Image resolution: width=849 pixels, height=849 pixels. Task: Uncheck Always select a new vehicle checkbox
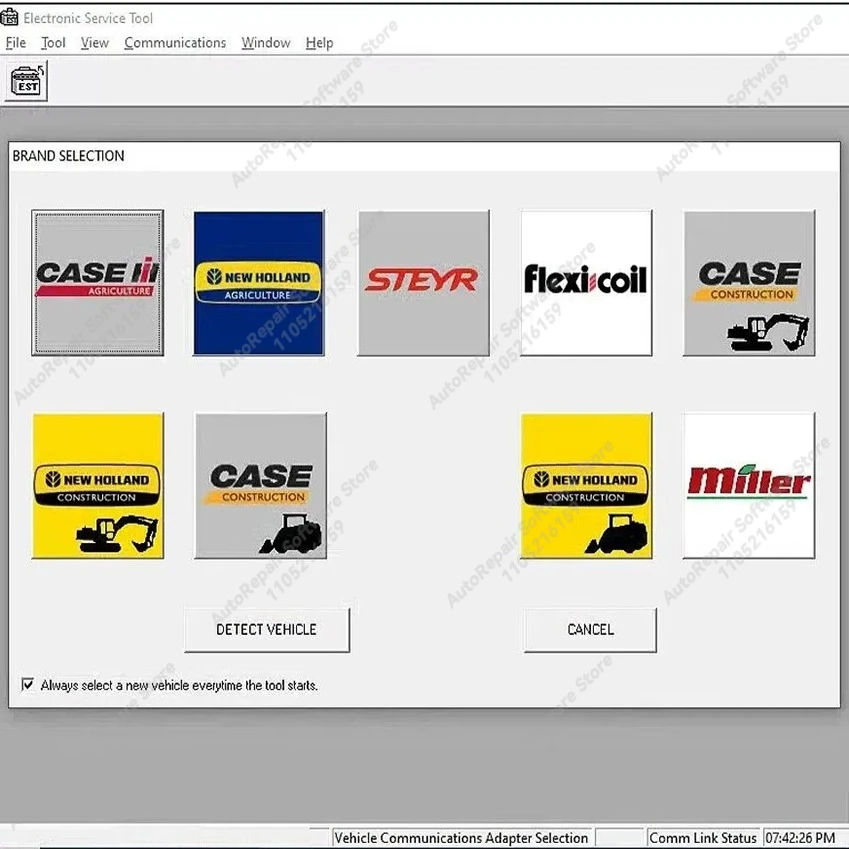click(27, 685)
